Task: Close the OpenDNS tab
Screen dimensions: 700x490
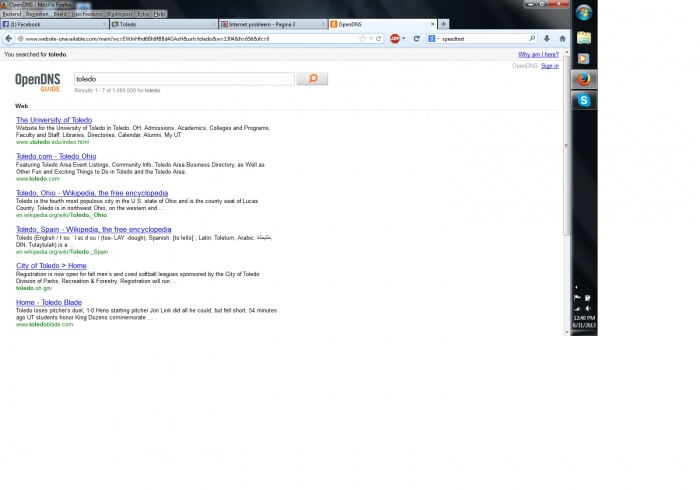Action: pyautogui.click(x=432, y=24)
